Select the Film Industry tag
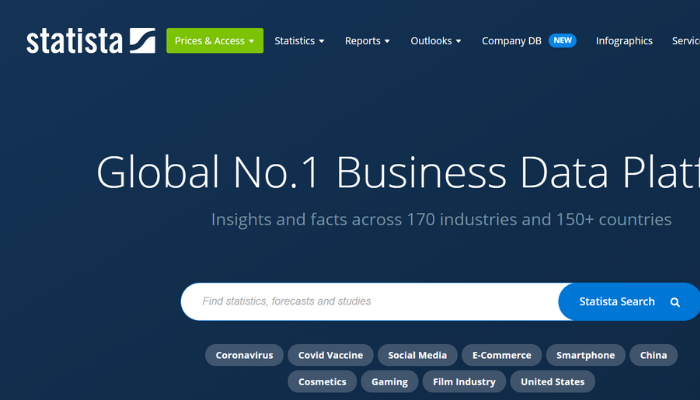The image size is (700, 400). tap(464, 382)
